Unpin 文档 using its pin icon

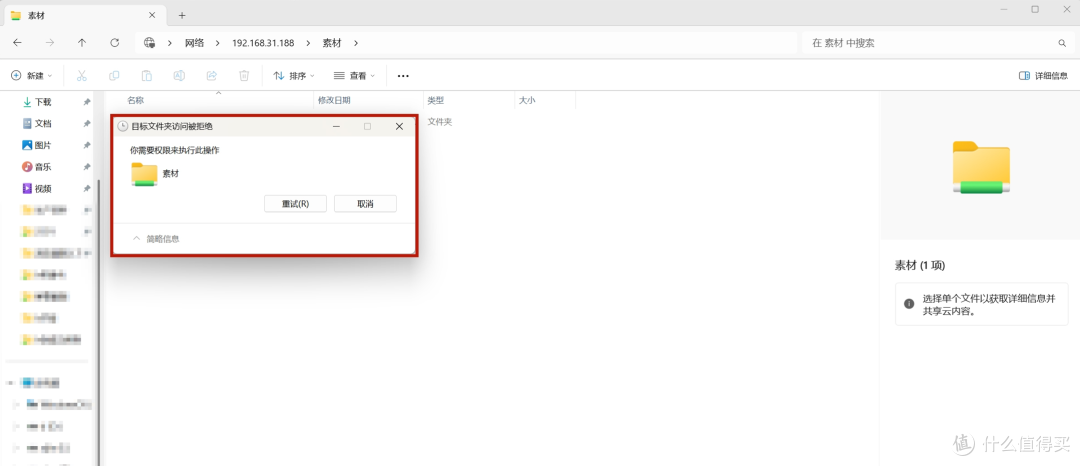87,124
